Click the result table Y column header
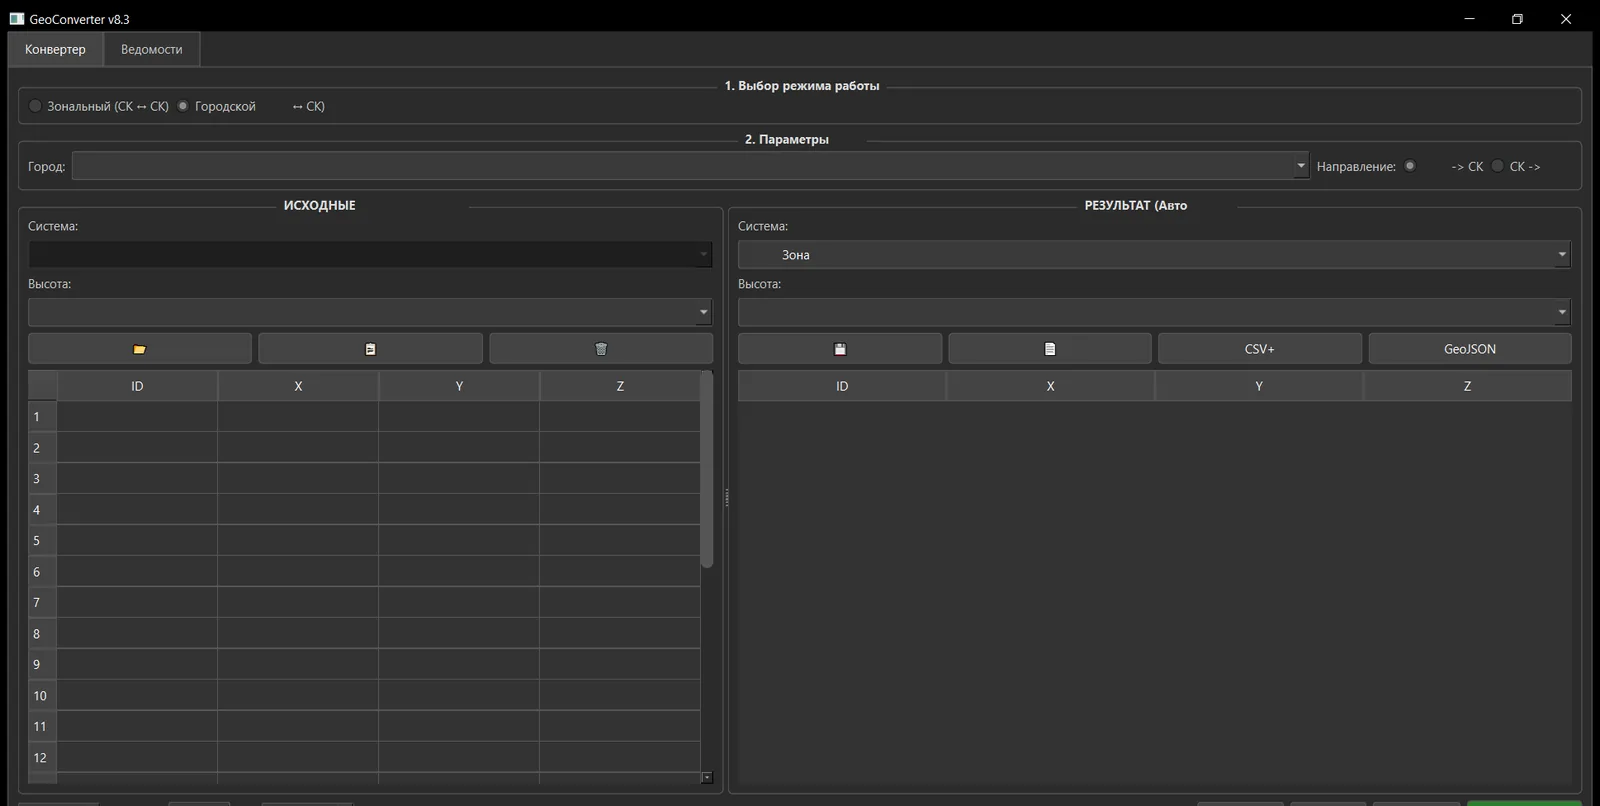 [1259, 386]
